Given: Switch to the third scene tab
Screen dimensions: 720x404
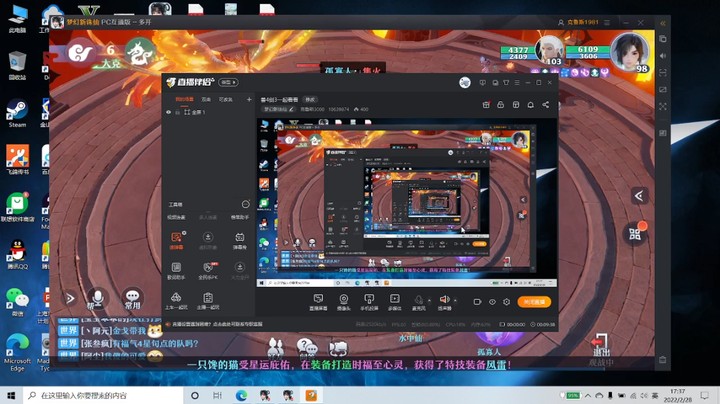Looking at the screenshot, I should [225, 99].
